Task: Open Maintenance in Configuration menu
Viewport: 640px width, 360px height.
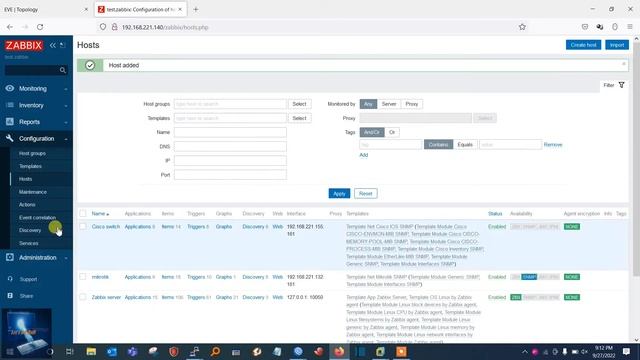Action: [33, 192]
